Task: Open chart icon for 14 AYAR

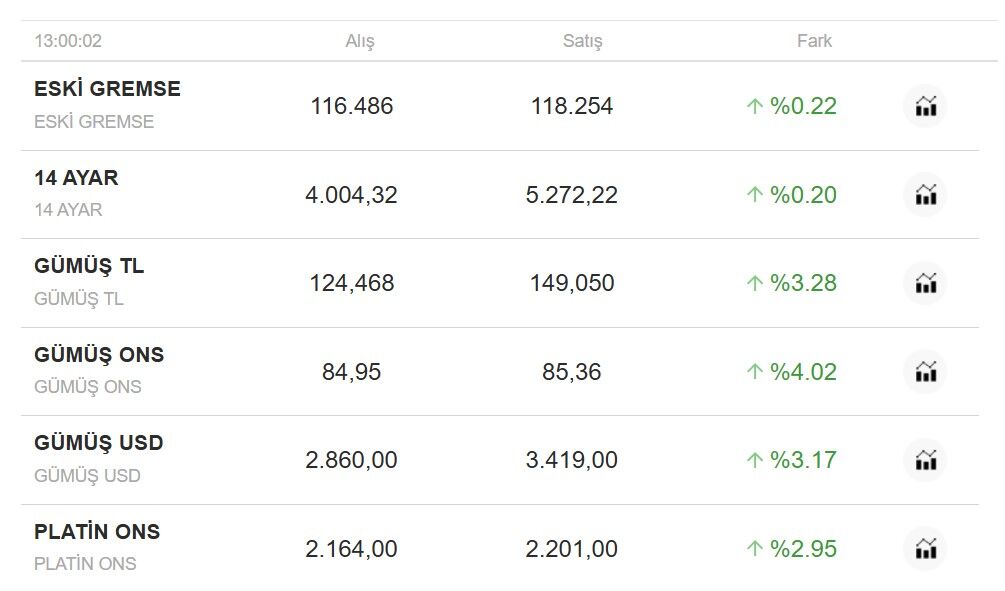Action: [x=926, y=194]
